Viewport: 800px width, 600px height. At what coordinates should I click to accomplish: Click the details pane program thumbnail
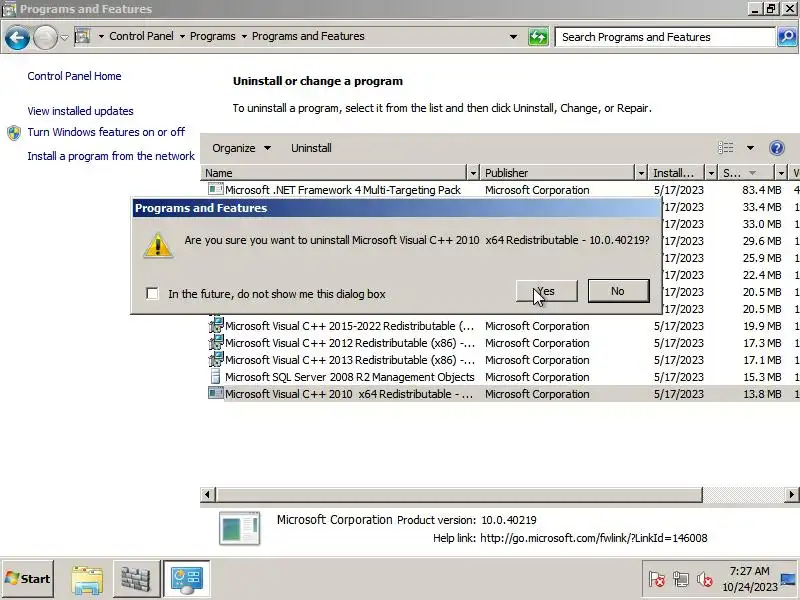click(239, 528)
